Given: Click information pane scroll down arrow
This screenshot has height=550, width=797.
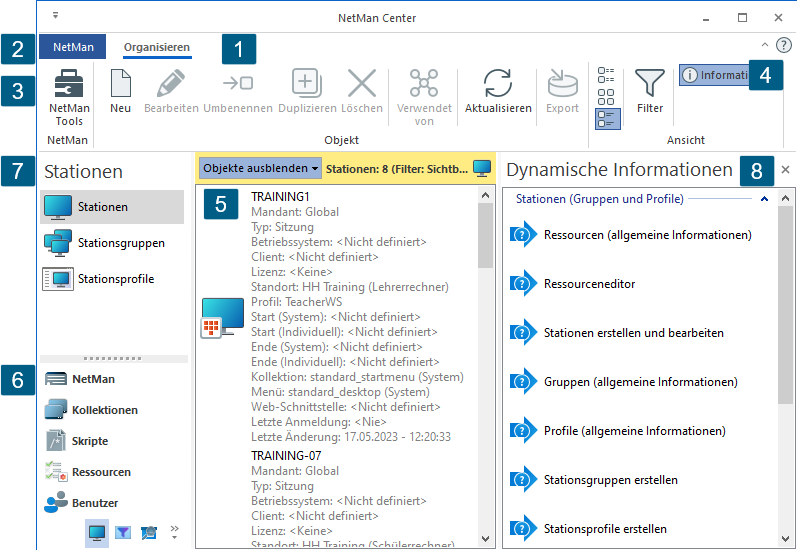Looking at the screenshot, I should click(x=785, y=539).
